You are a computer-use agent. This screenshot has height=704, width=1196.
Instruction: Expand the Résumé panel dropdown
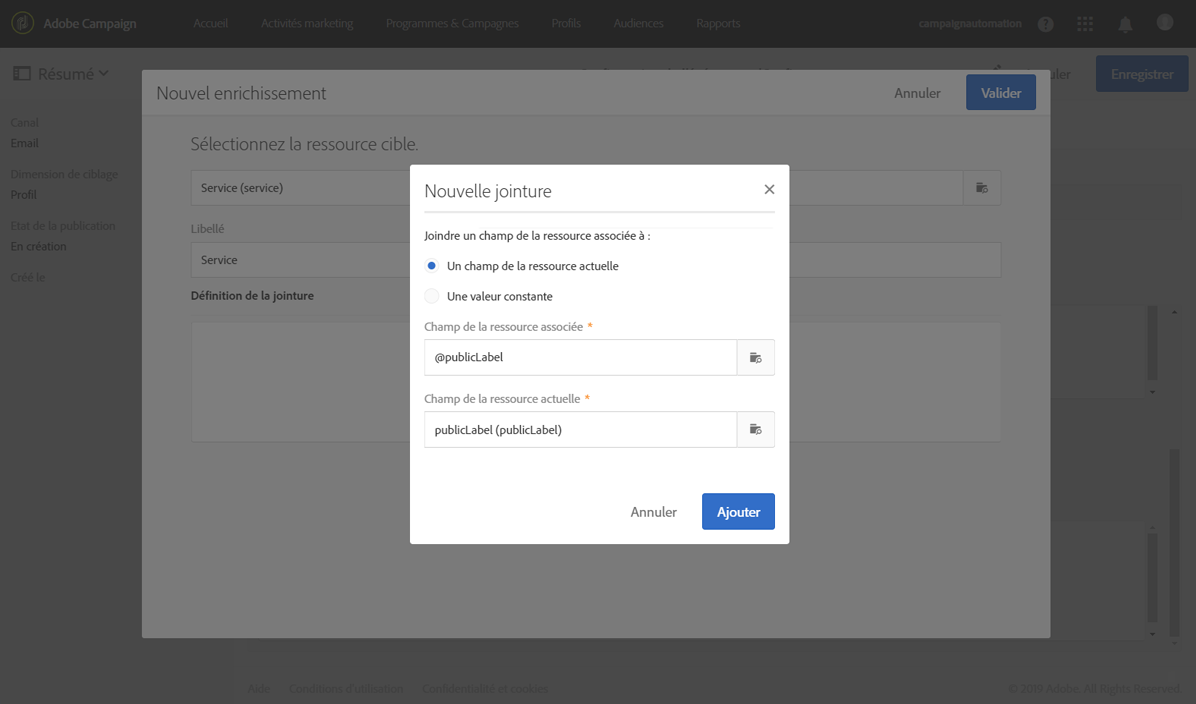coord(62,74)
